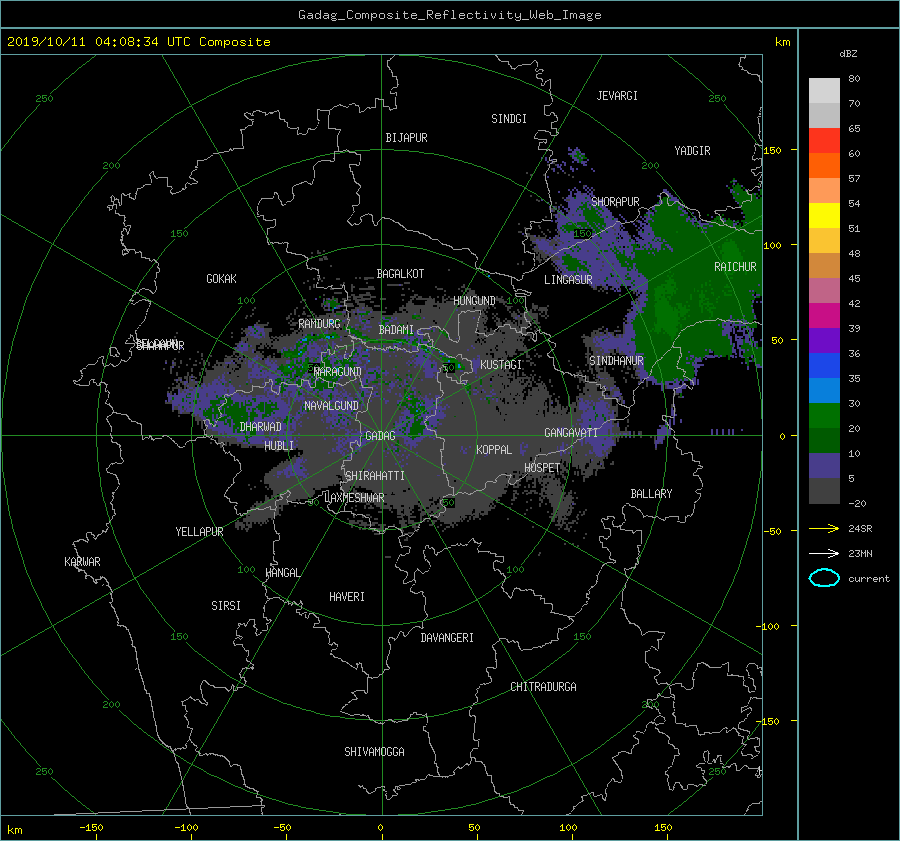Click the CHITRADURGA city label
Screen dimensions: 900x841
pos(543,687)
